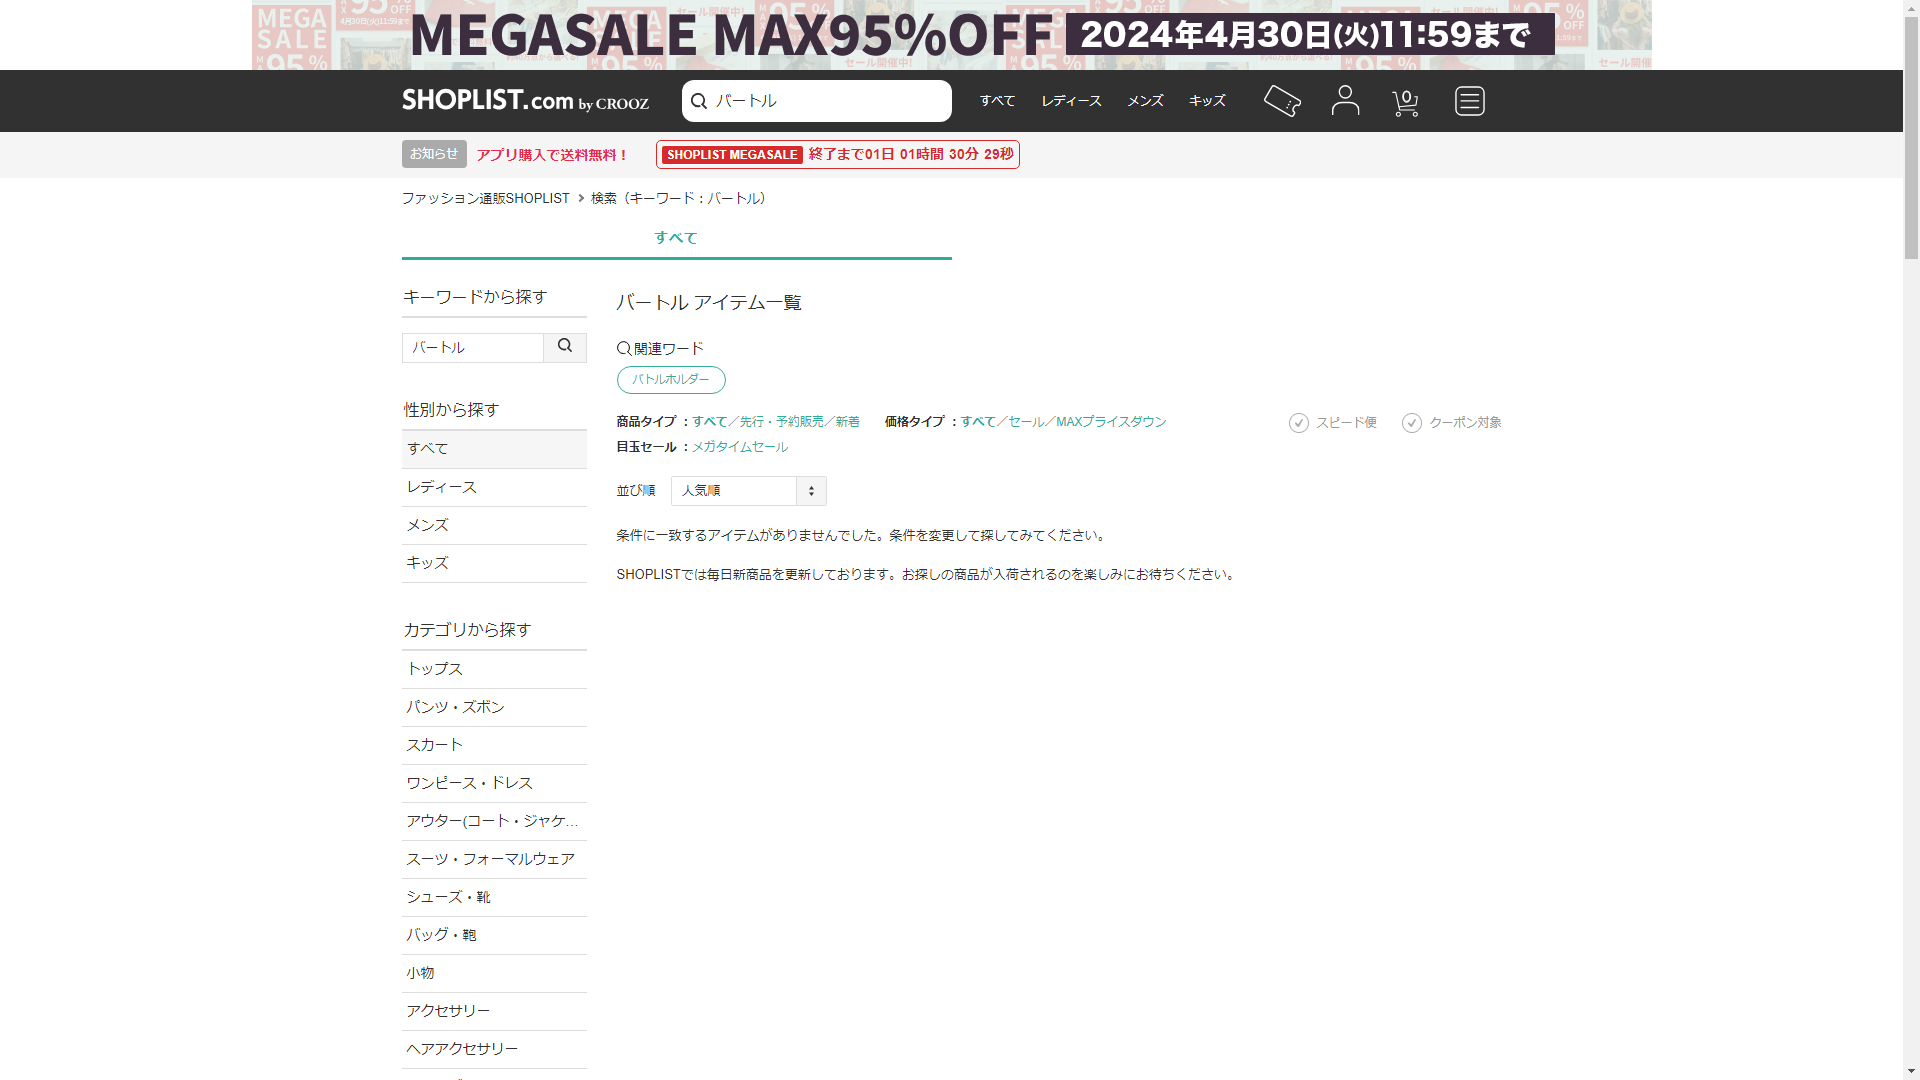Toggle the クーポン対象 filter
Viewport: 1920px width, 1080px height.
(1451, 423)
